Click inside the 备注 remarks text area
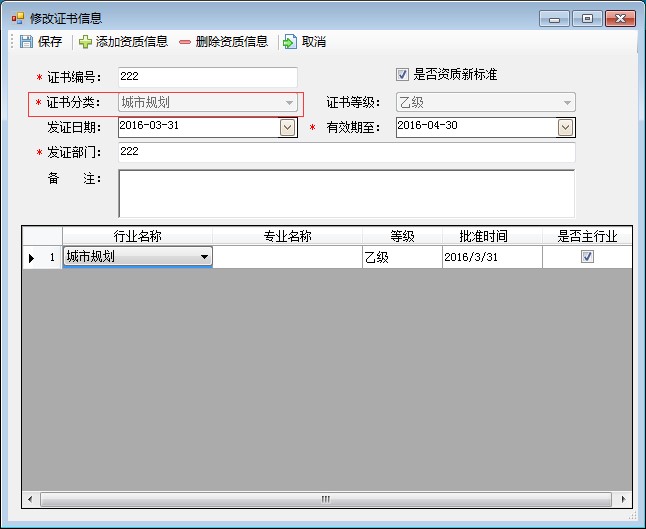 click(x=346, y=192)
